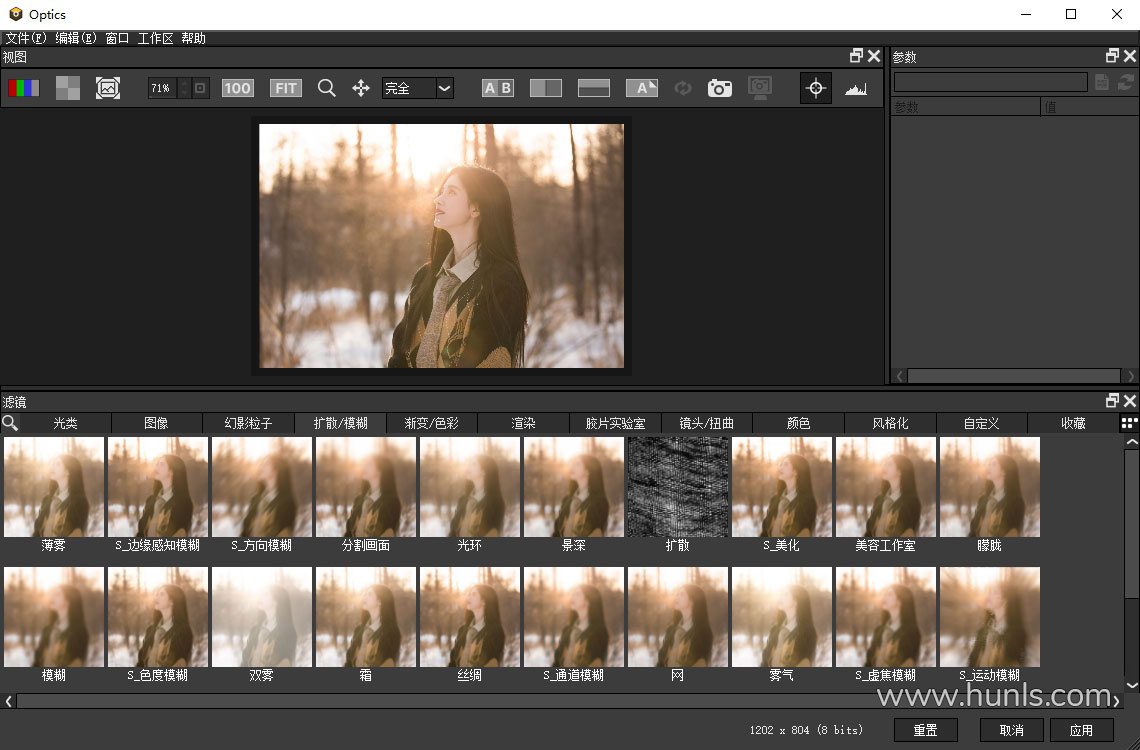1140x750 pixels.
Task: Toggle the checkerboard transparency icon
Action: [x=67, y=88]
